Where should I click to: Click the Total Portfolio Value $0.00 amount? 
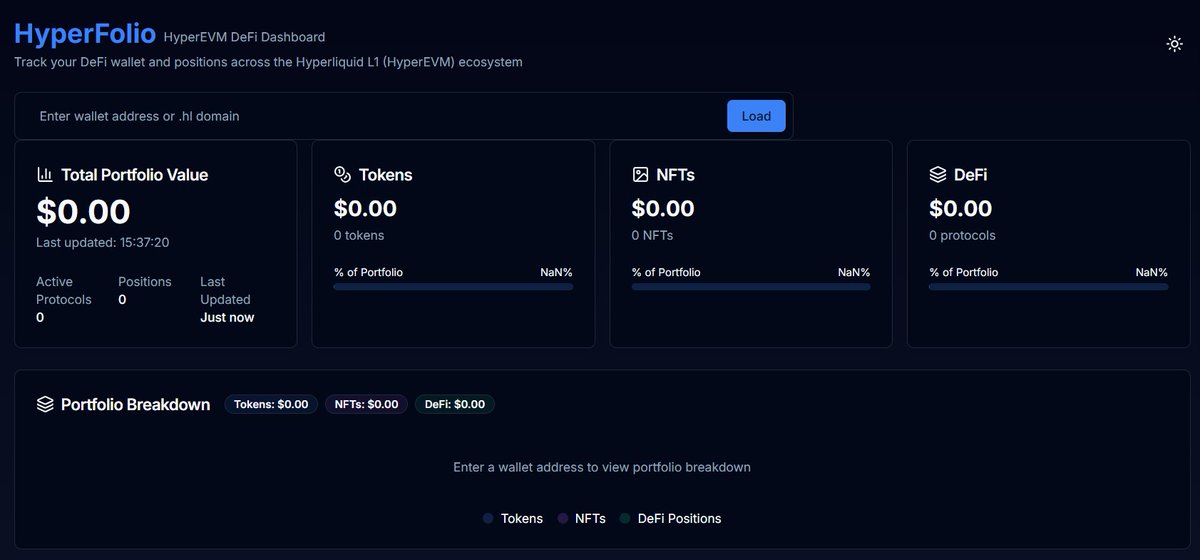[x=84, y=211]
